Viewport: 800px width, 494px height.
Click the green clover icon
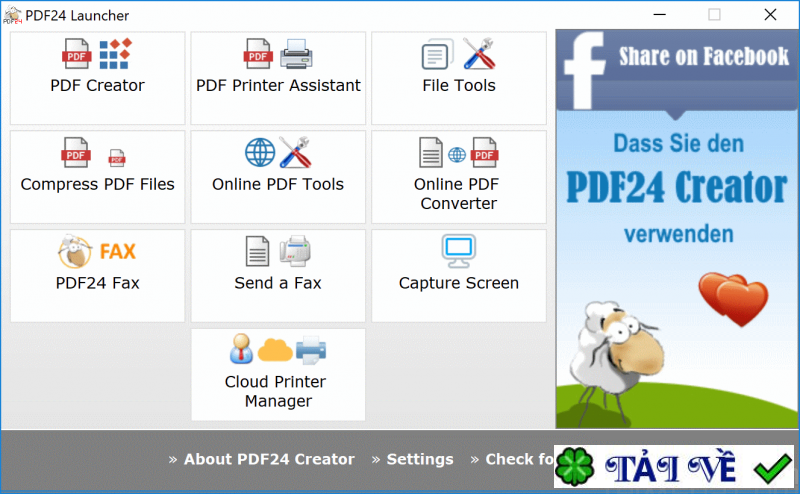pyautogui.click(x=574, y=466)
